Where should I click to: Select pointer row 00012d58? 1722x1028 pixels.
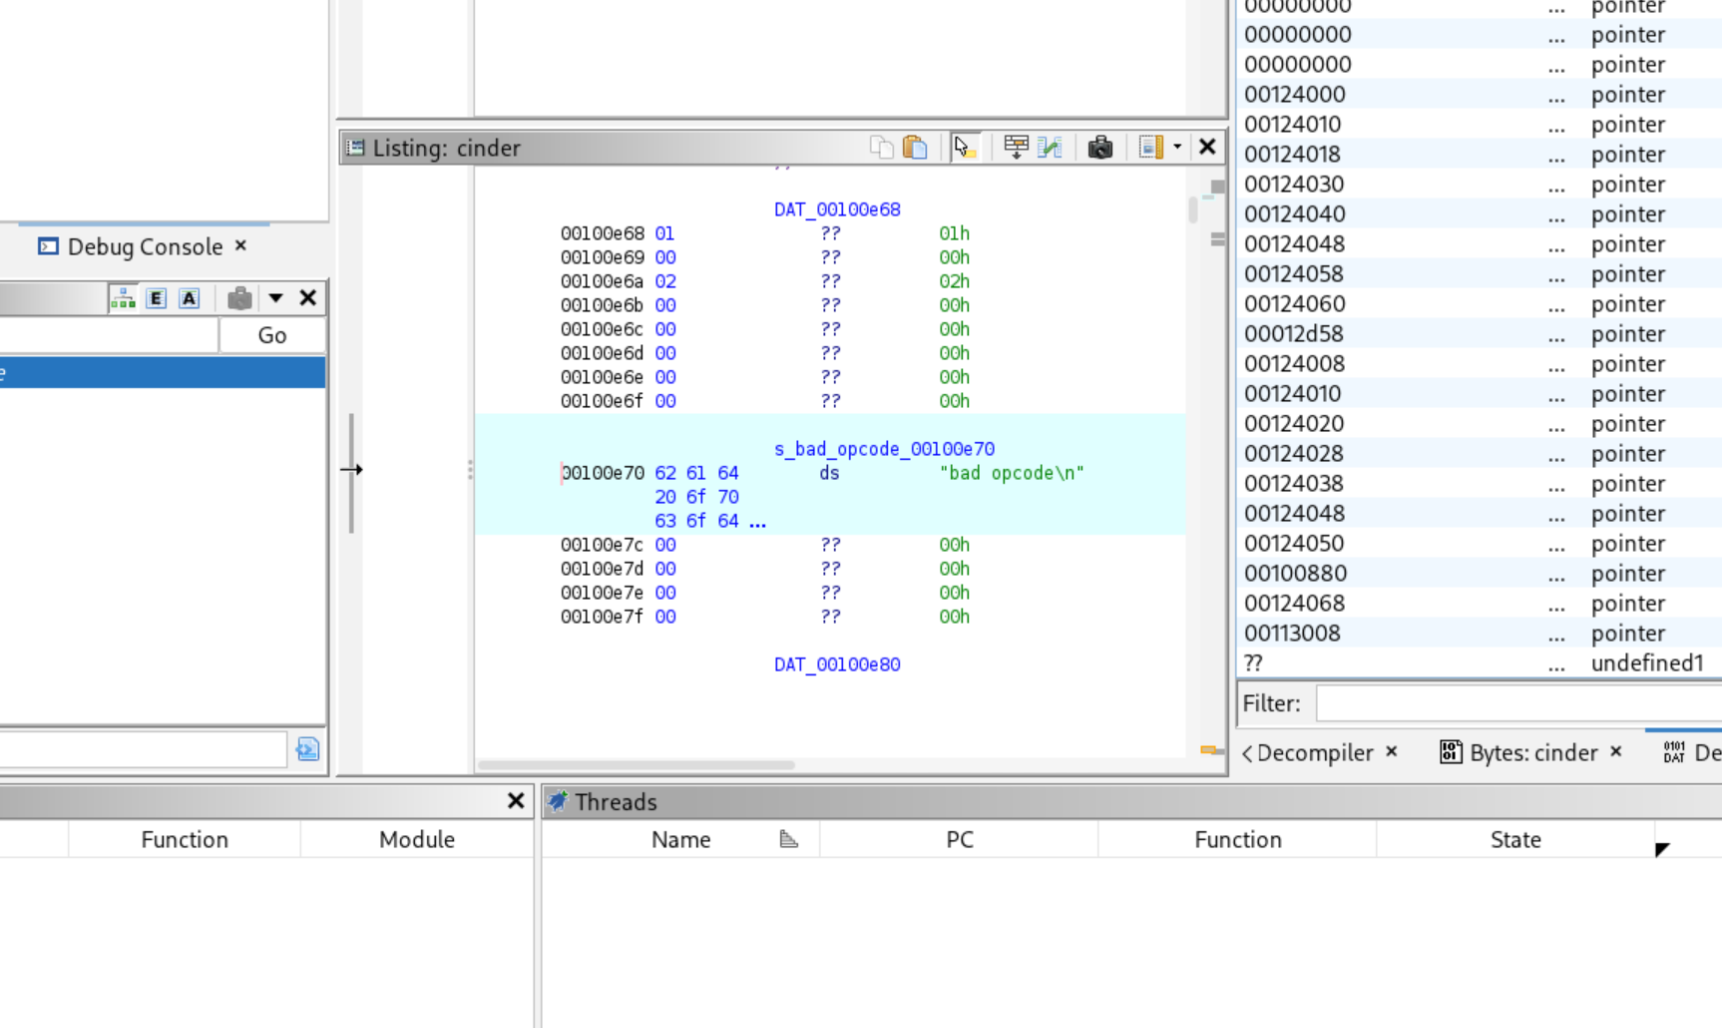[1480, 334]
